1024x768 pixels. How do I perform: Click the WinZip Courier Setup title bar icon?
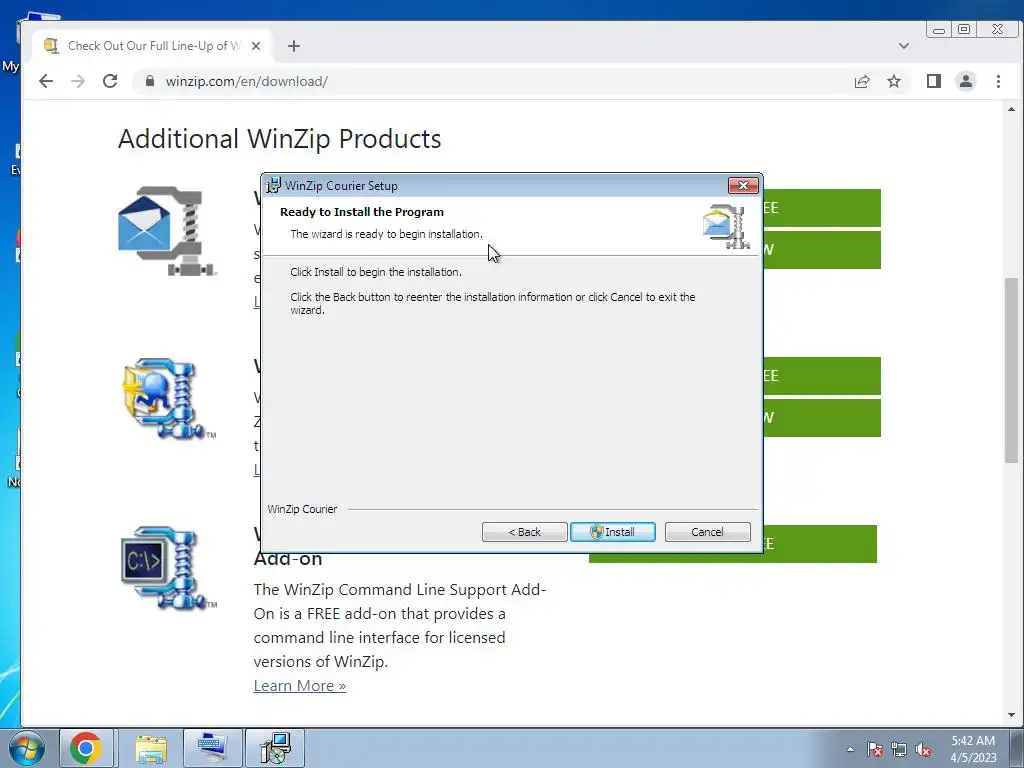coord(273,185)
